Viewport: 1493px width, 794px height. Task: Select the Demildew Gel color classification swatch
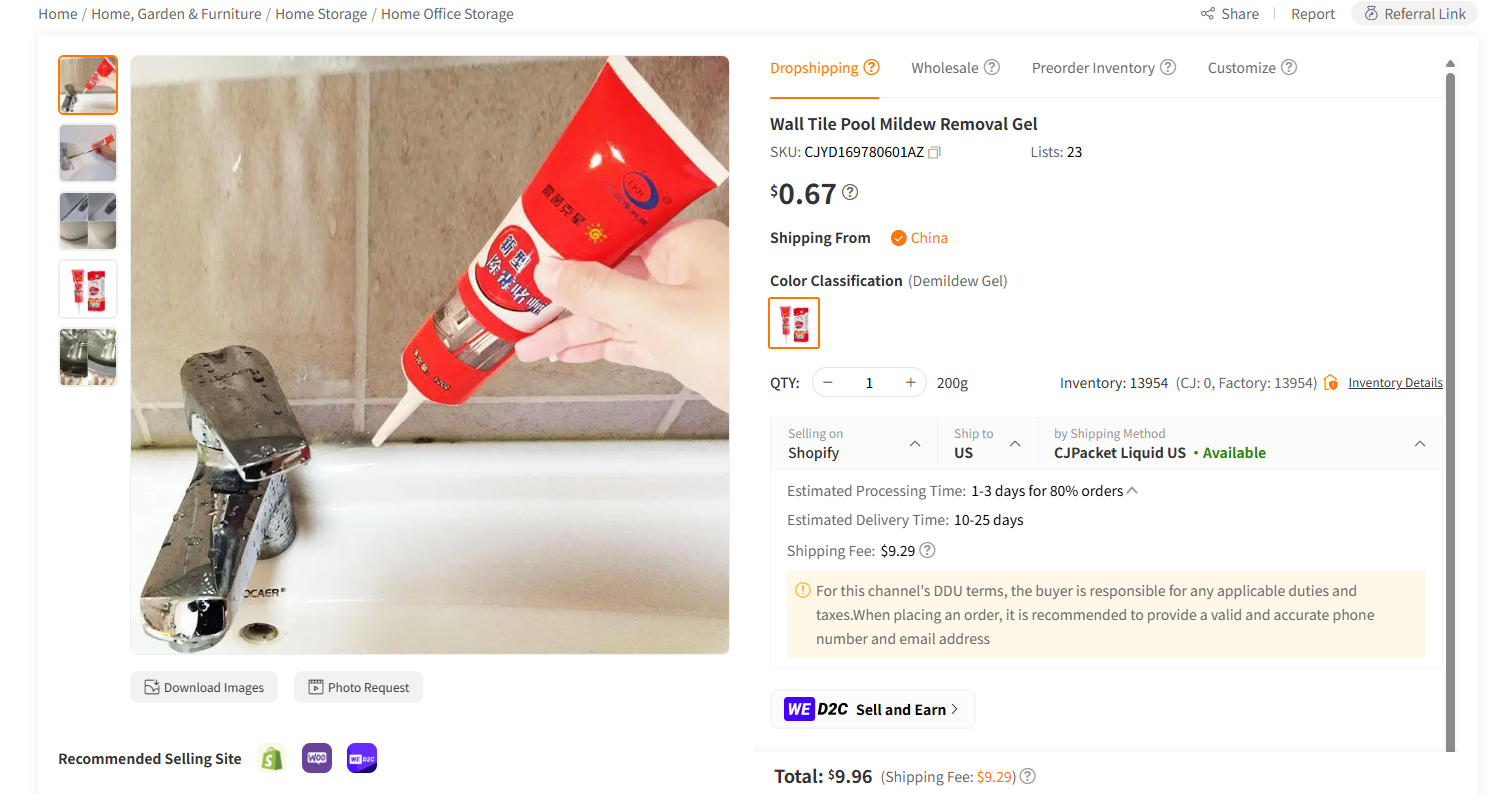click(793, 323)
